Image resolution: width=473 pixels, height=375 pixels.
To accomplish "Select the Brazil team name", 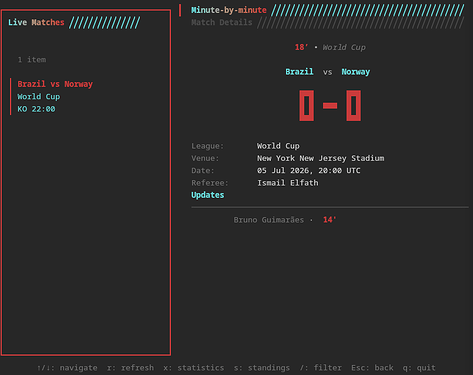I will click(x=299, y=72).
